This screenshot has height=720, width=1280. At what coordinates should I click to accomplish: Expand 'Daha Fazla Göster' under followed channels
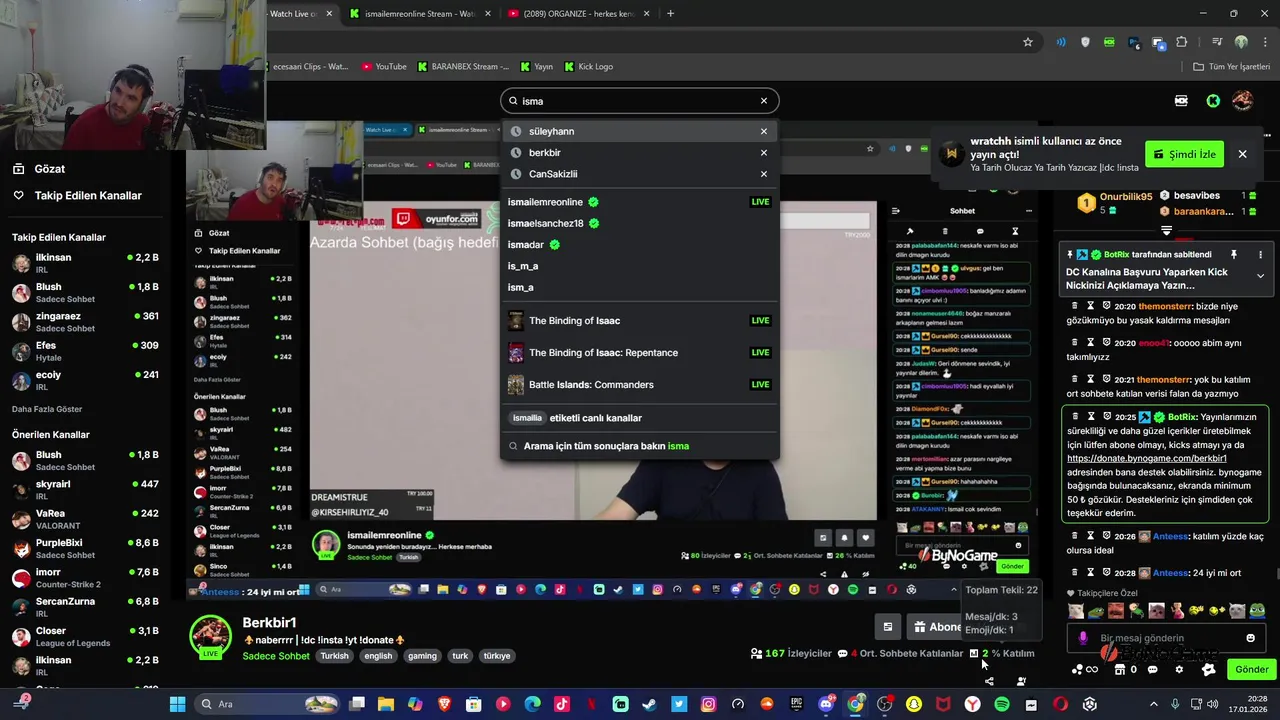(47, 409)
